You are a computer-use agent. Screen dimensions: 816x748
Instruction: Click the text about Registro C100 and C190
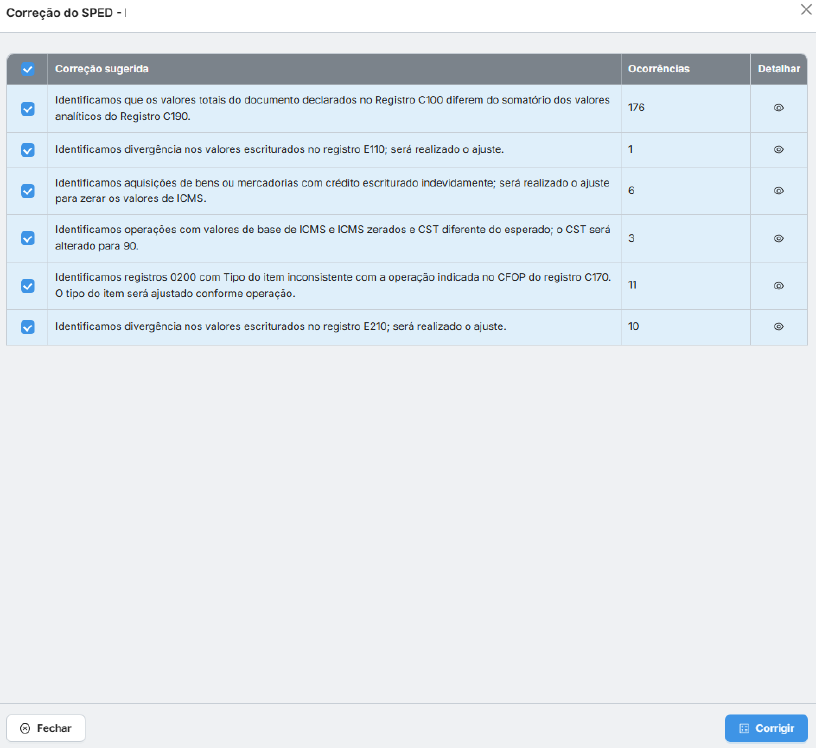(332, 108)
